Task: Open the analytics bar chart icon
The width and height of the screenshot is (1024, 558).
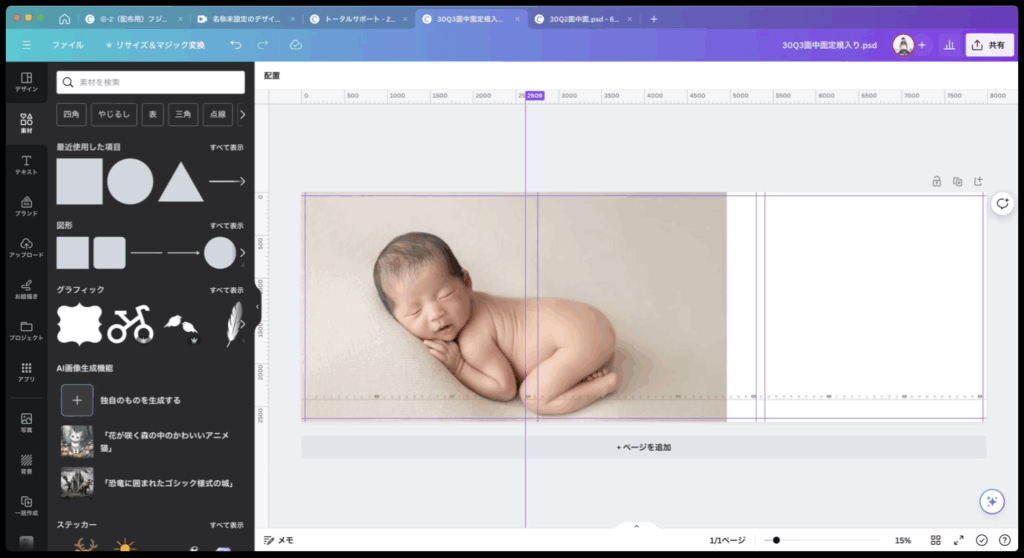Action: click(948, 45)
